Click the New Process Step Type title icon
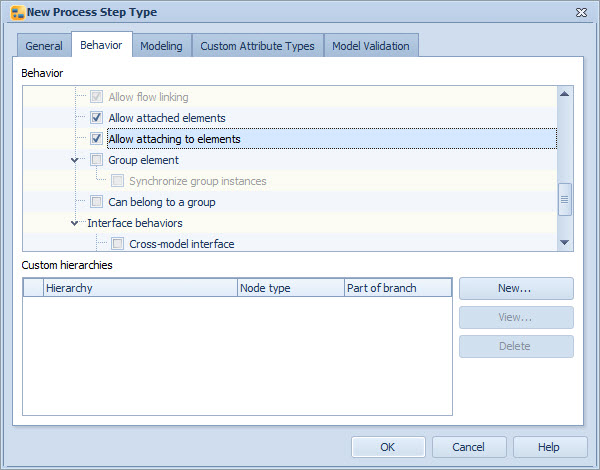The image size is (600, 470). click(x=15, y=12)
